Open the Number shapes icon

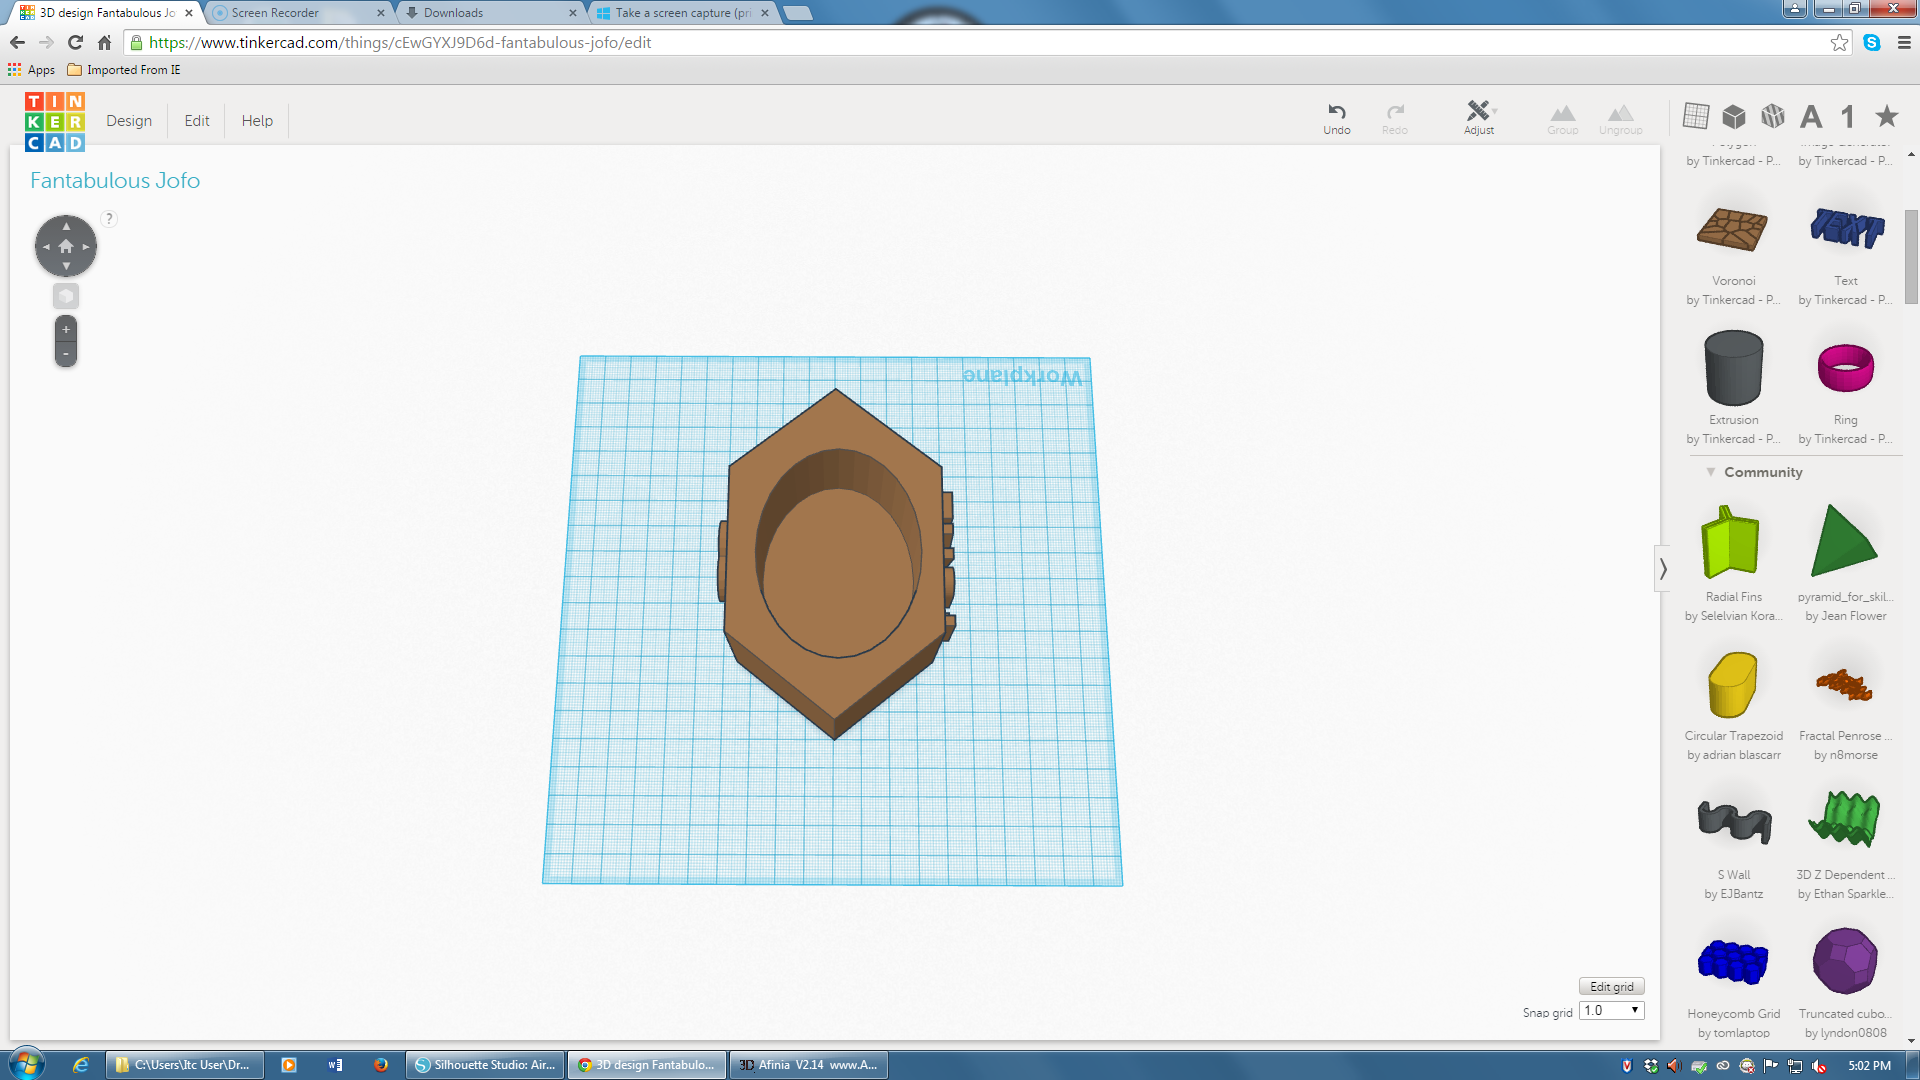[1848, 117]
